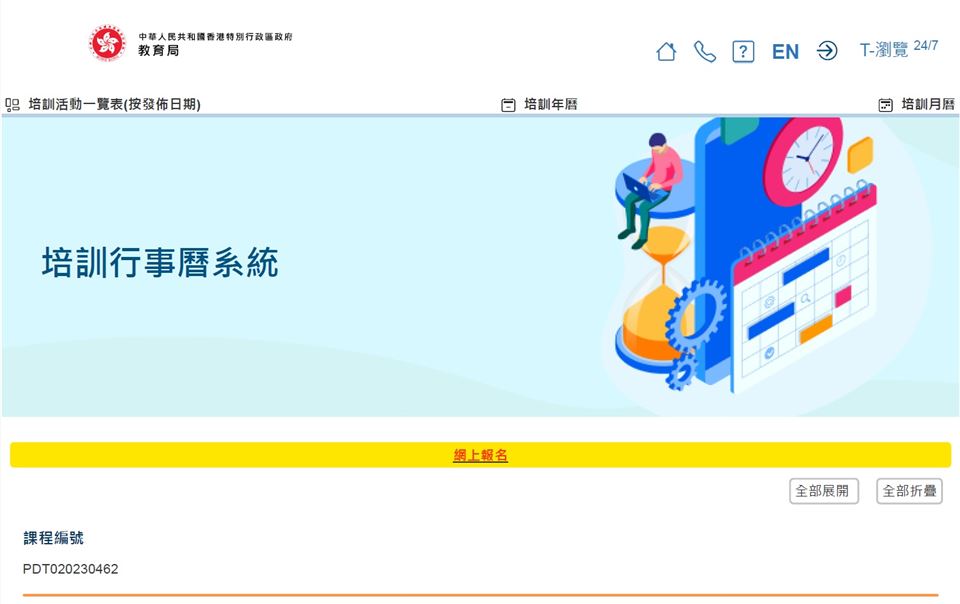
Task: Click the 教育局 header text
Action: 159,51
